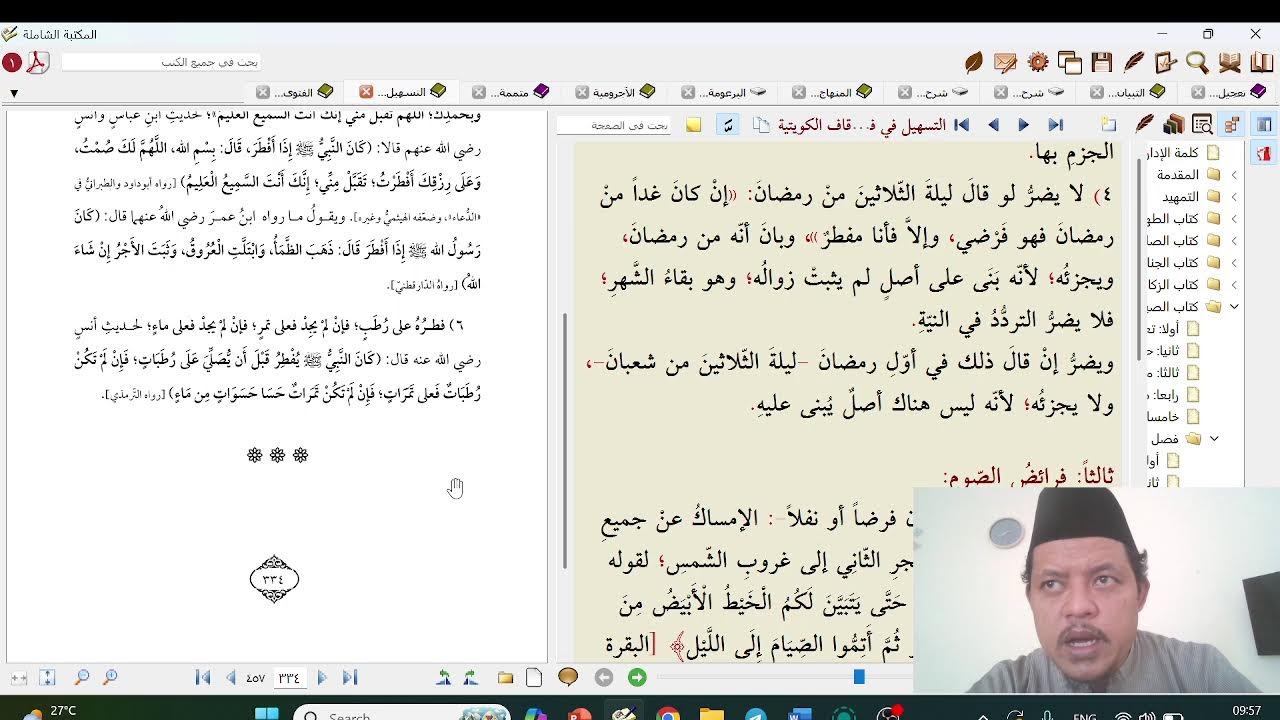Viewport: 1280px width, 720px height.
Task: Click the feather quill icon in book toolbar
Action: point(1144,125)
